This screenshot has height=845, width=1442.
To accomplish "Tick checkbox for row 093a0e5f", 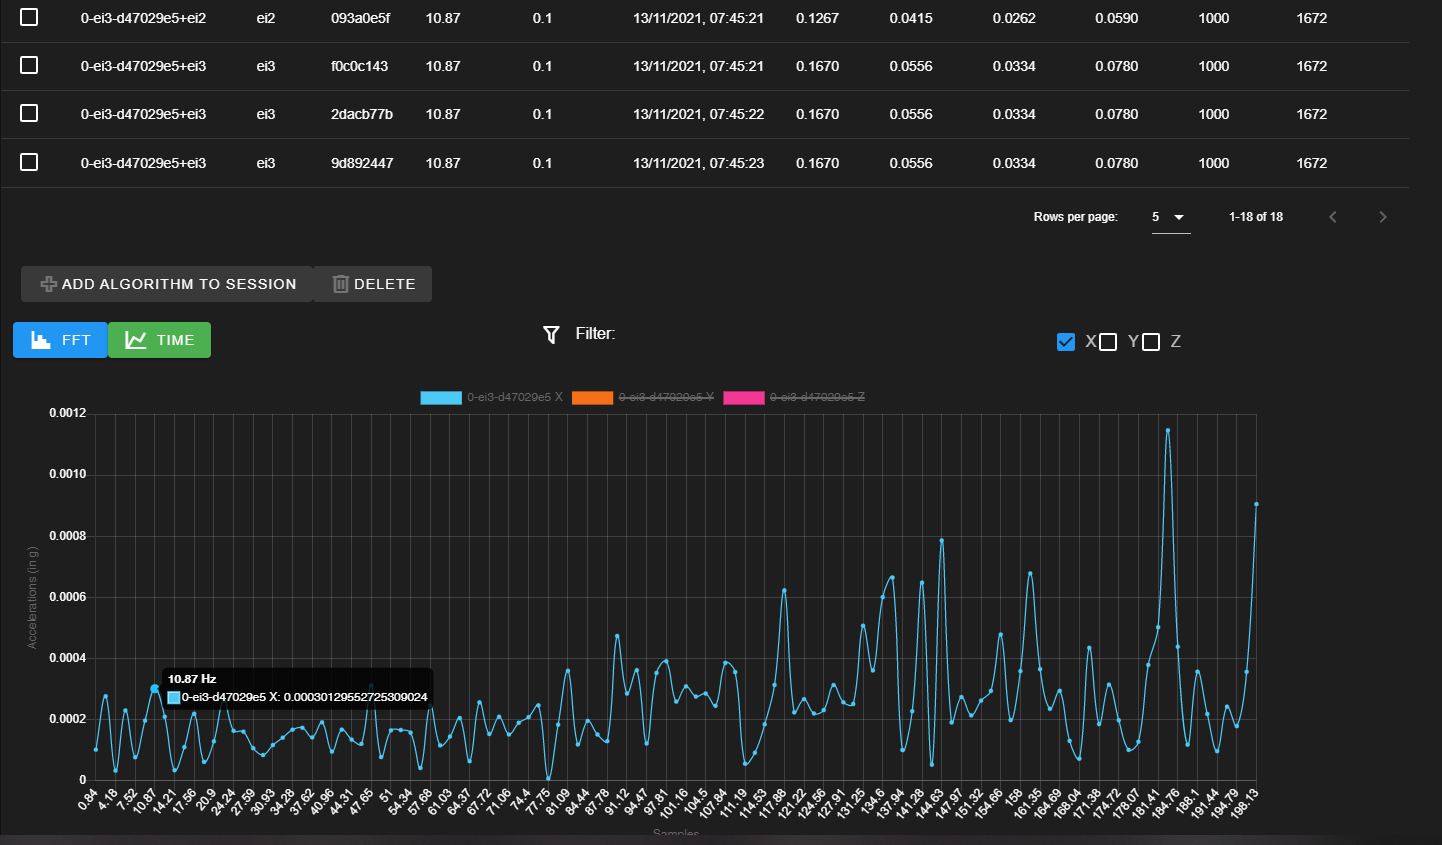I will (29, 17).
